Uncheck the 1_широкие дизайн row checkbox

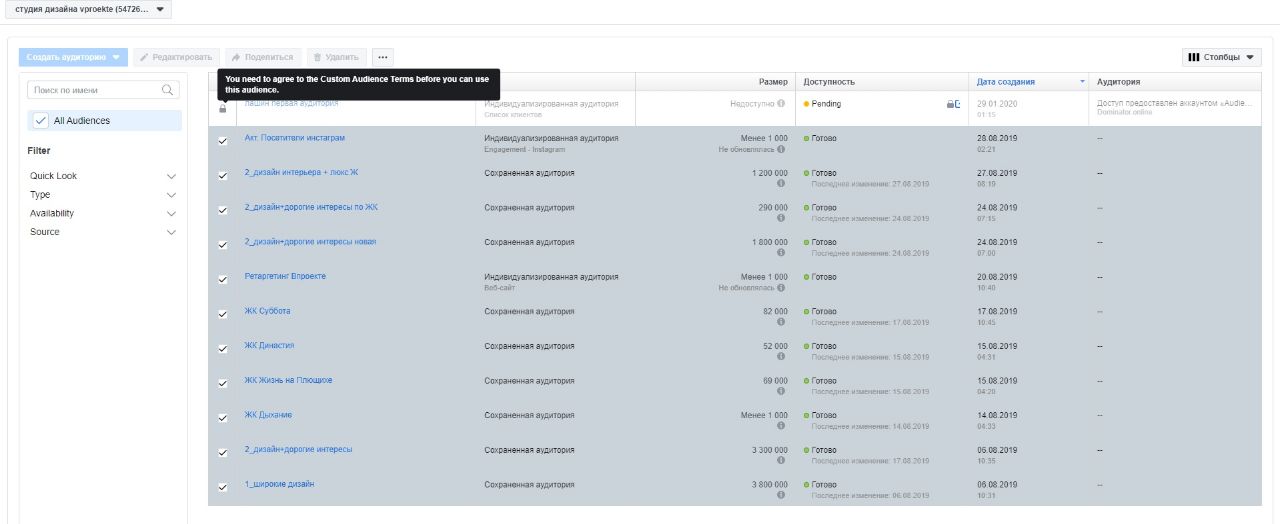click(x=223, y=488)
